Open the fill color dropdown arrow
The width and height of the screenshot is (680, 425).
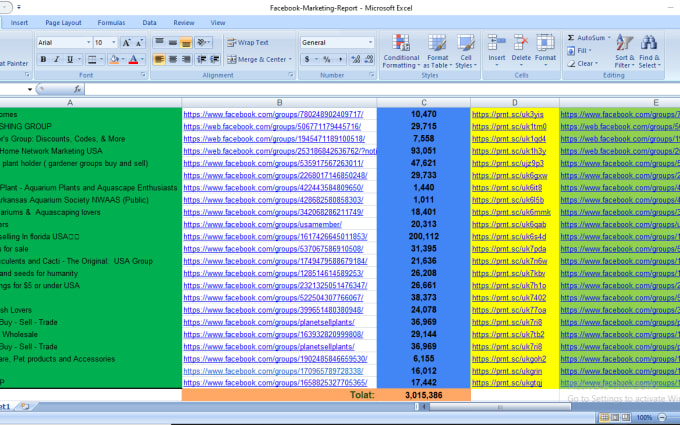point(123,59)
